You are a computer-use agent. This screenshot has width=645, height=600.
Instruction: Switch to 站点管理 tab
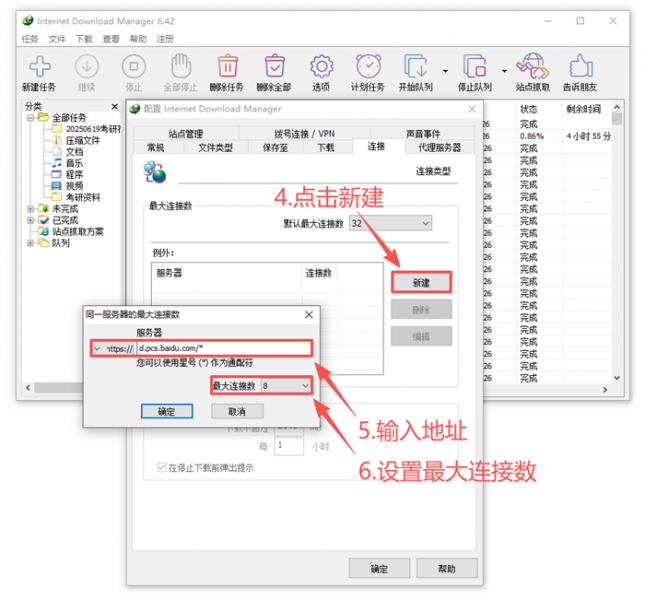point(186,134)
